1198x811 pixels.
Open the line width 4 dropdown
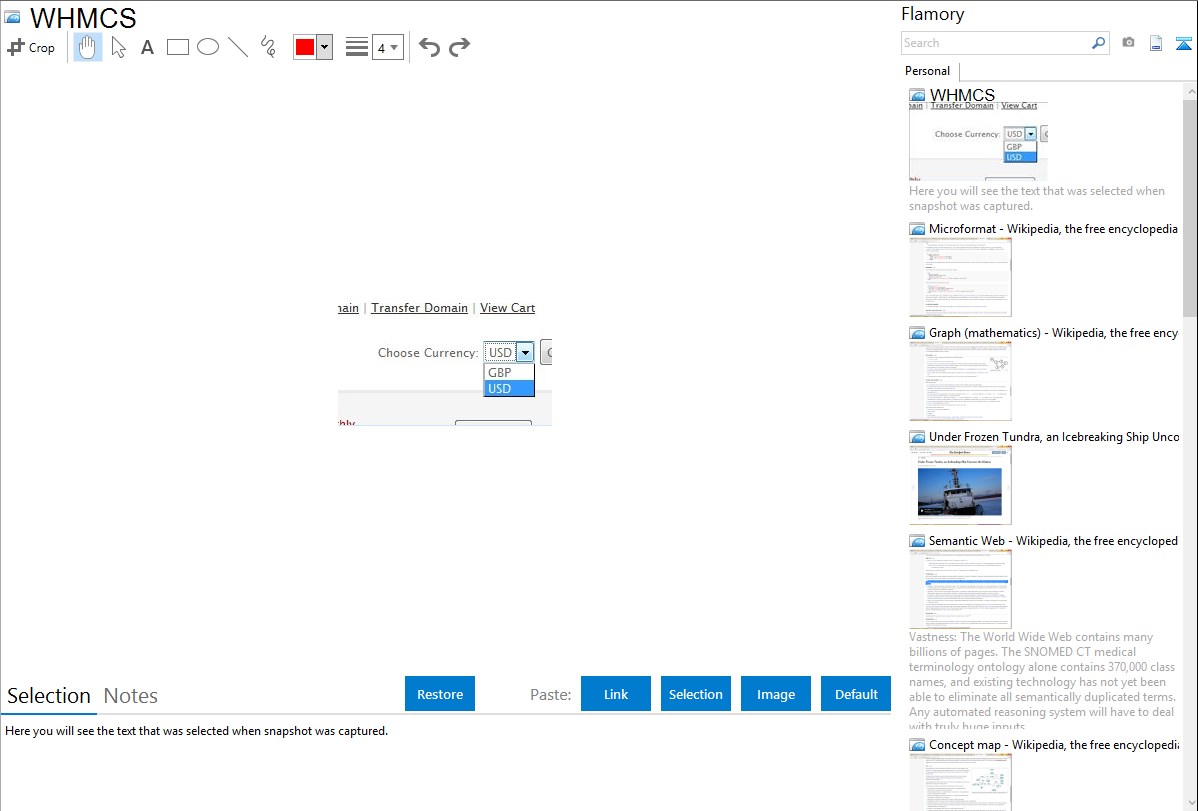click(x=387, y=47)
